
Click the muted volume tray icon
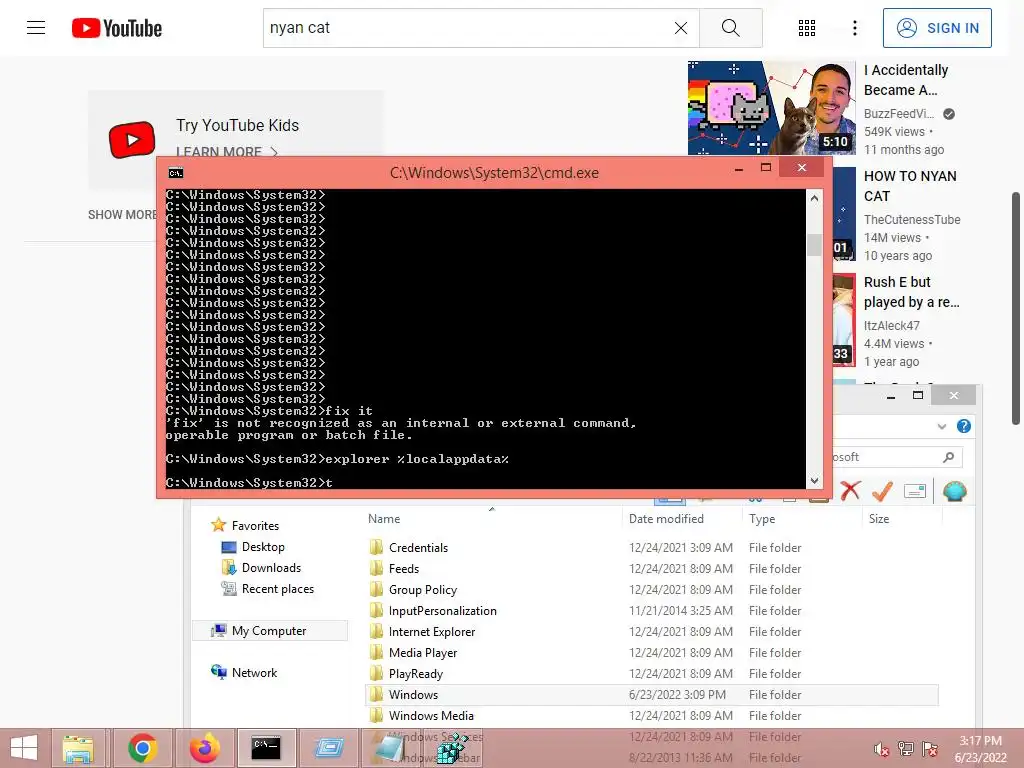881,749
